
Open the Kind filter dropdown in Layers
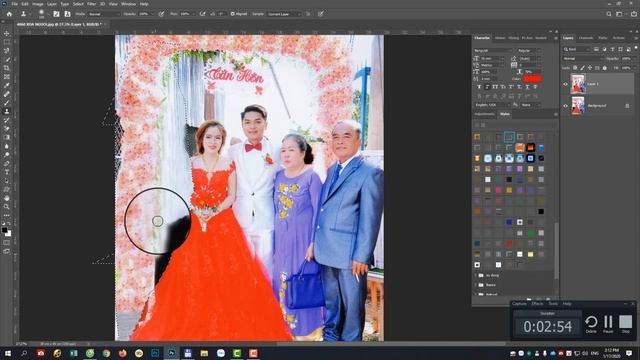point(576,49)
